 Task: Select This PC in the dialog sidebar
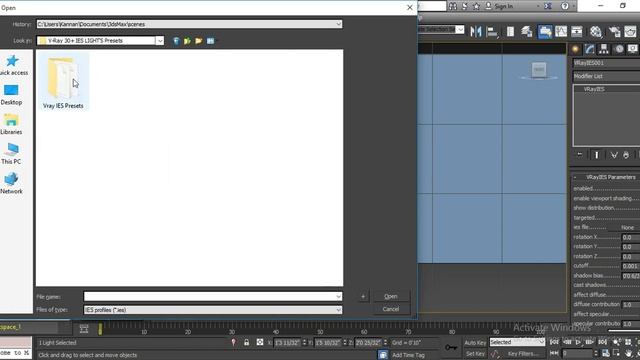pos(11,154)
